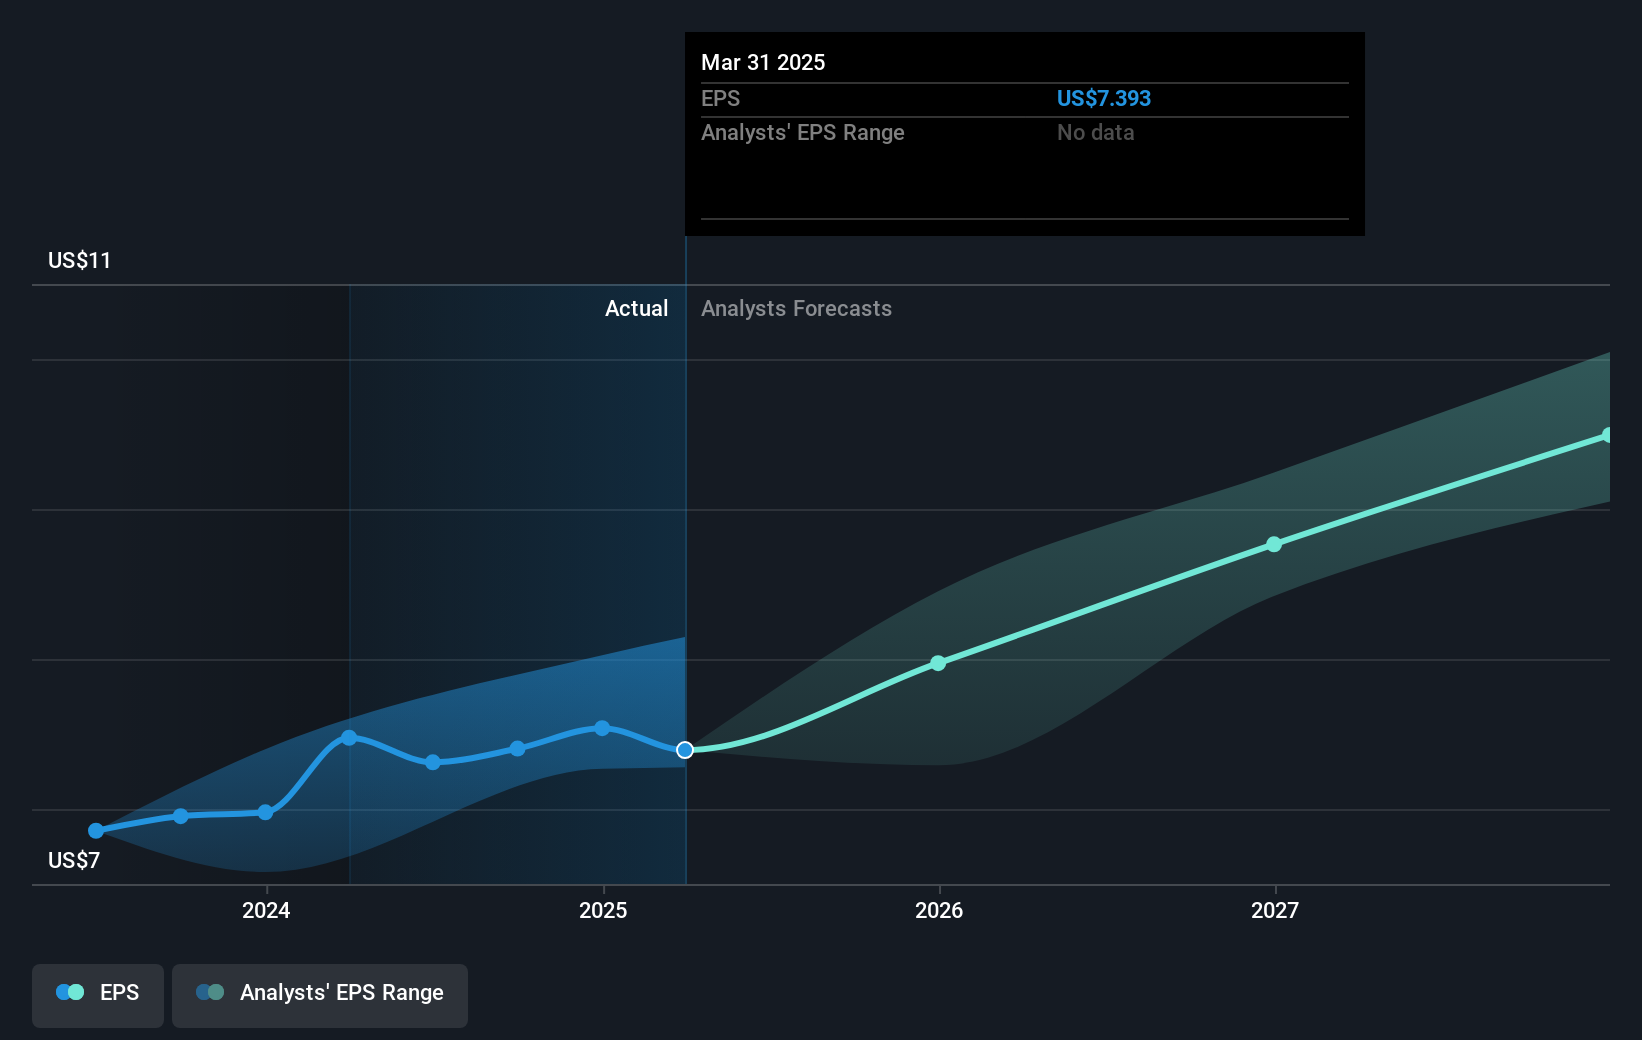
Task: Click the Actual section label
Action: (636, 308)
